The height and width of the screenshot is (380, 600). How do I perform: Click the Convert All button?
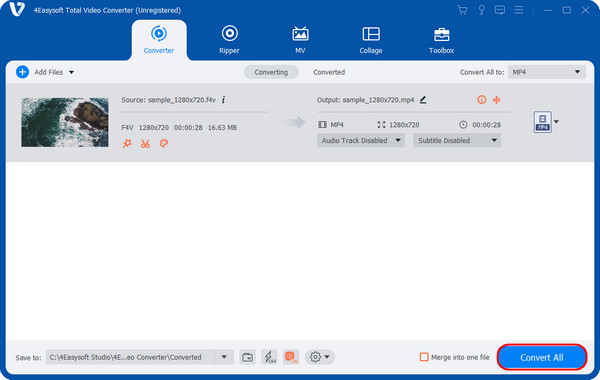point(542,357)
